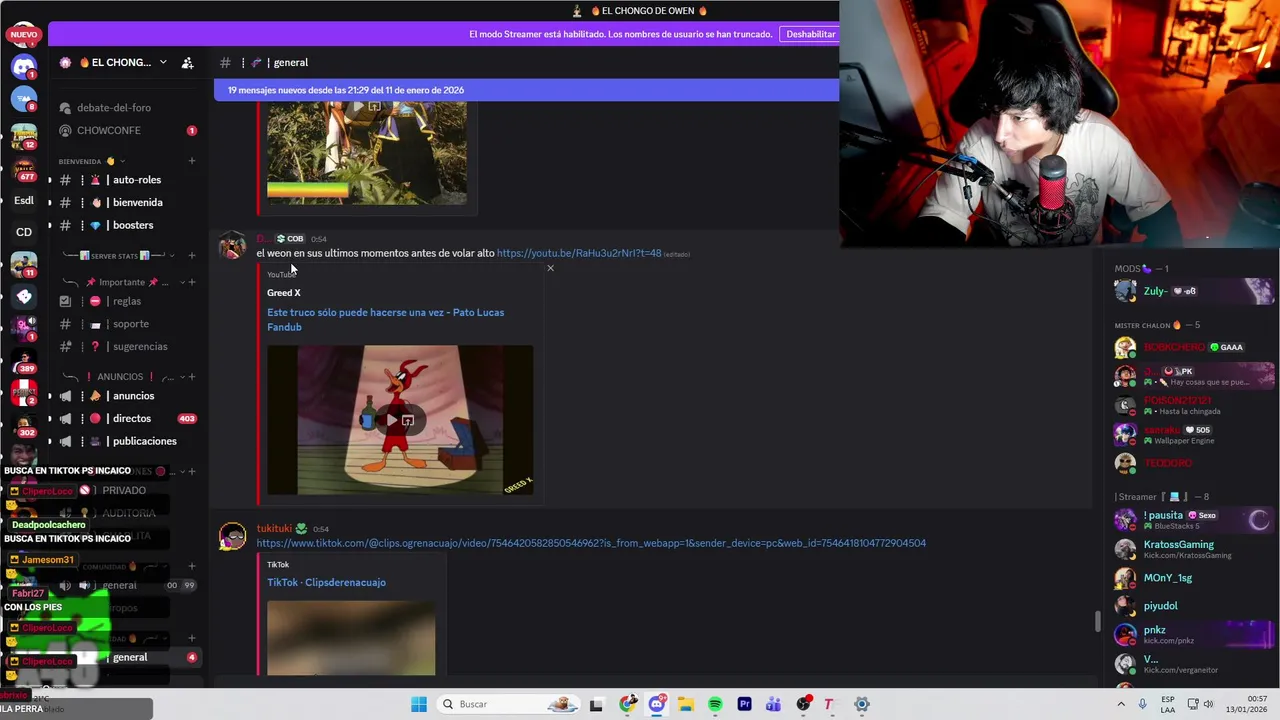Open OBS Studio from the taskbar
The width and height of the screenshot is (1280, 720).
click(803, 704)
